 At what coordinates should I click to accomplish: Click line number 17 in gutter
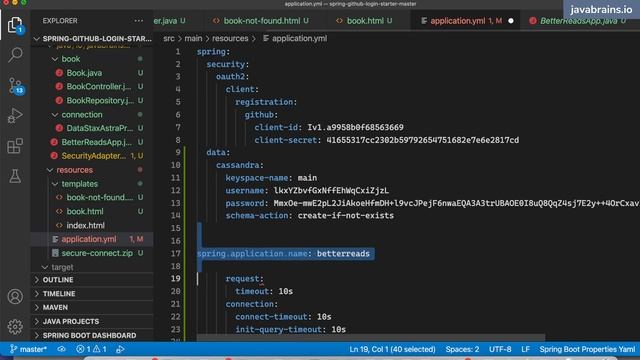click(176, 254)
